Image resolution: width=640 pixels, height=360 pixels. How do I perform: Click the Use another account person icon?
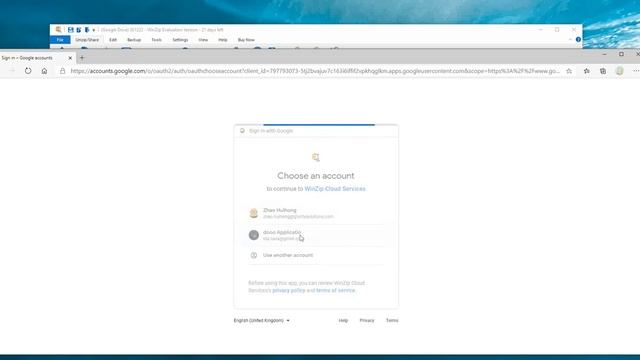click(x=253, y=255)
